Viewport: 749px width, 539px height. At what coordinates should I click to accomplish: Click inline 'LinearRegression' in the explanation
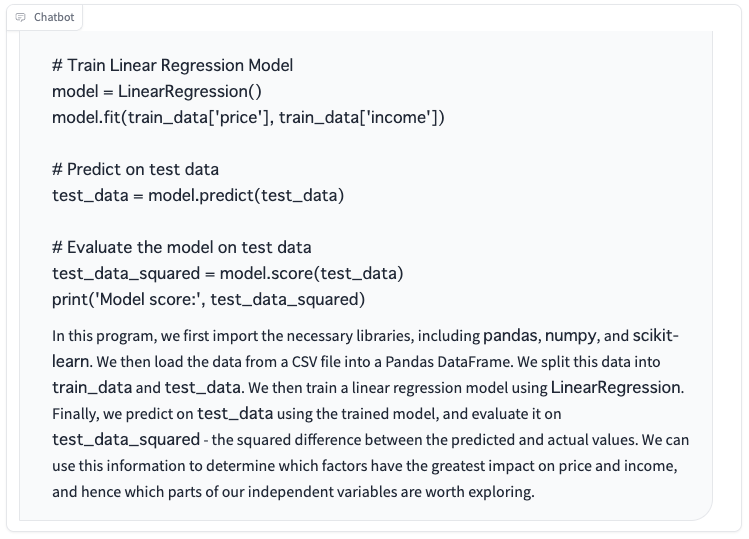616,388
